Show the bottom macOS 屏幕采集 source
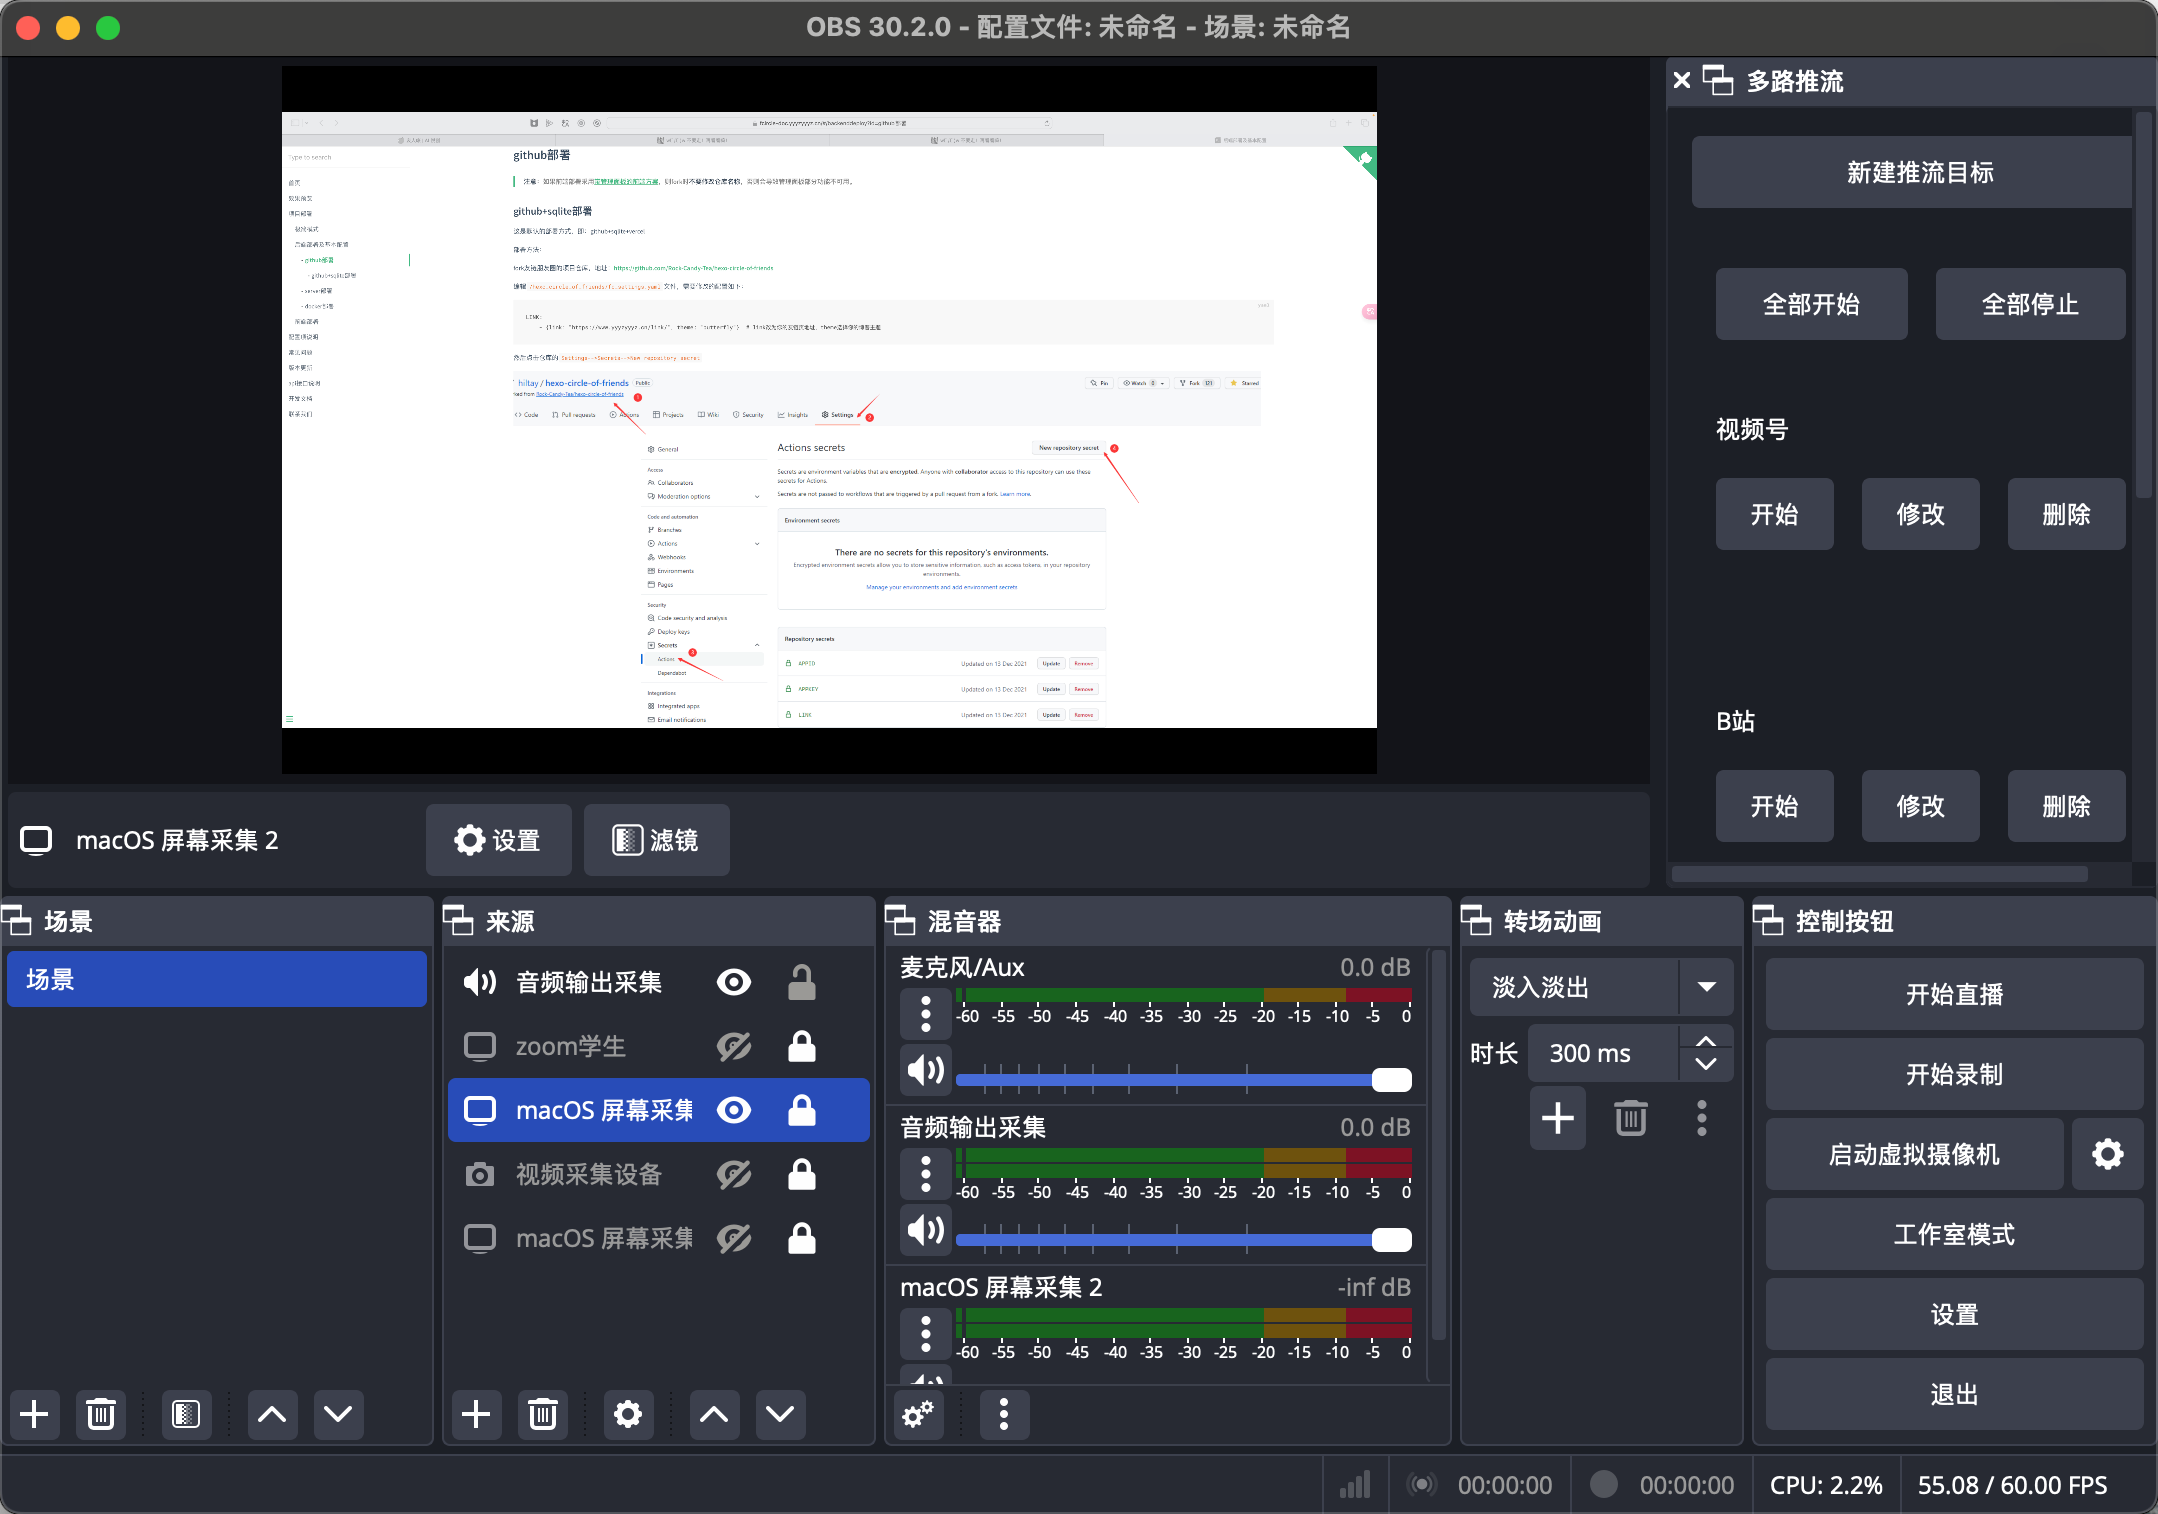Image resolution: width=2158 pixels, height=1514 pixels. [734, 1238]
